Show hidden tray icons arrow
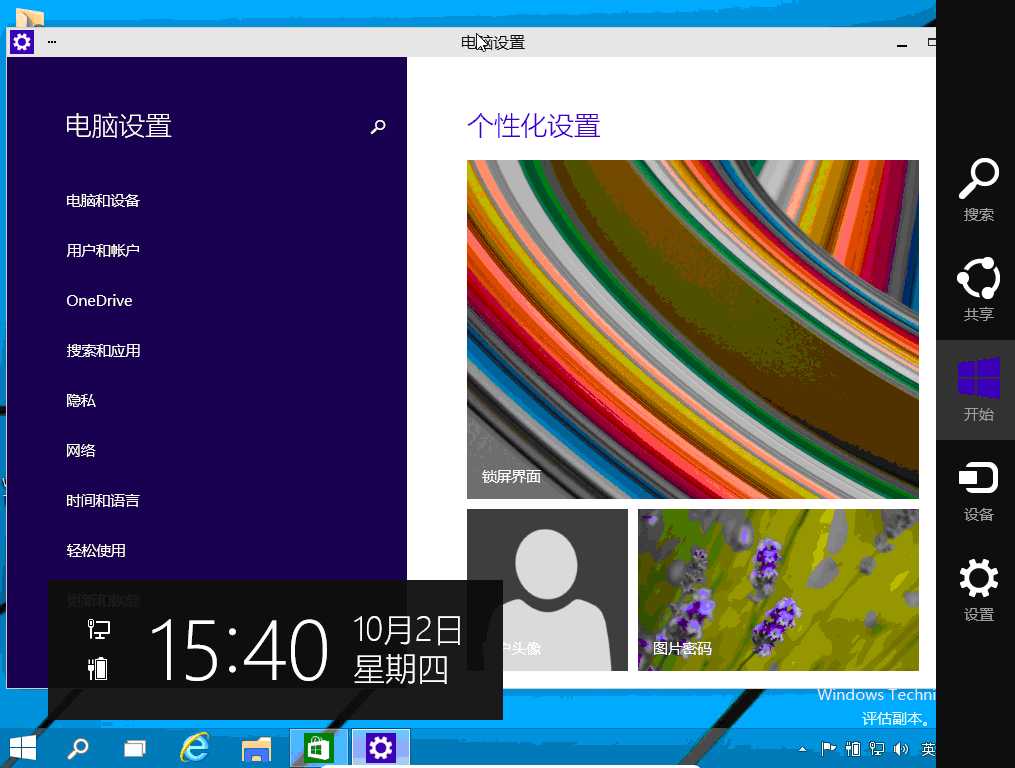Viewport: 1015px width, 768px height. [803, 749]
